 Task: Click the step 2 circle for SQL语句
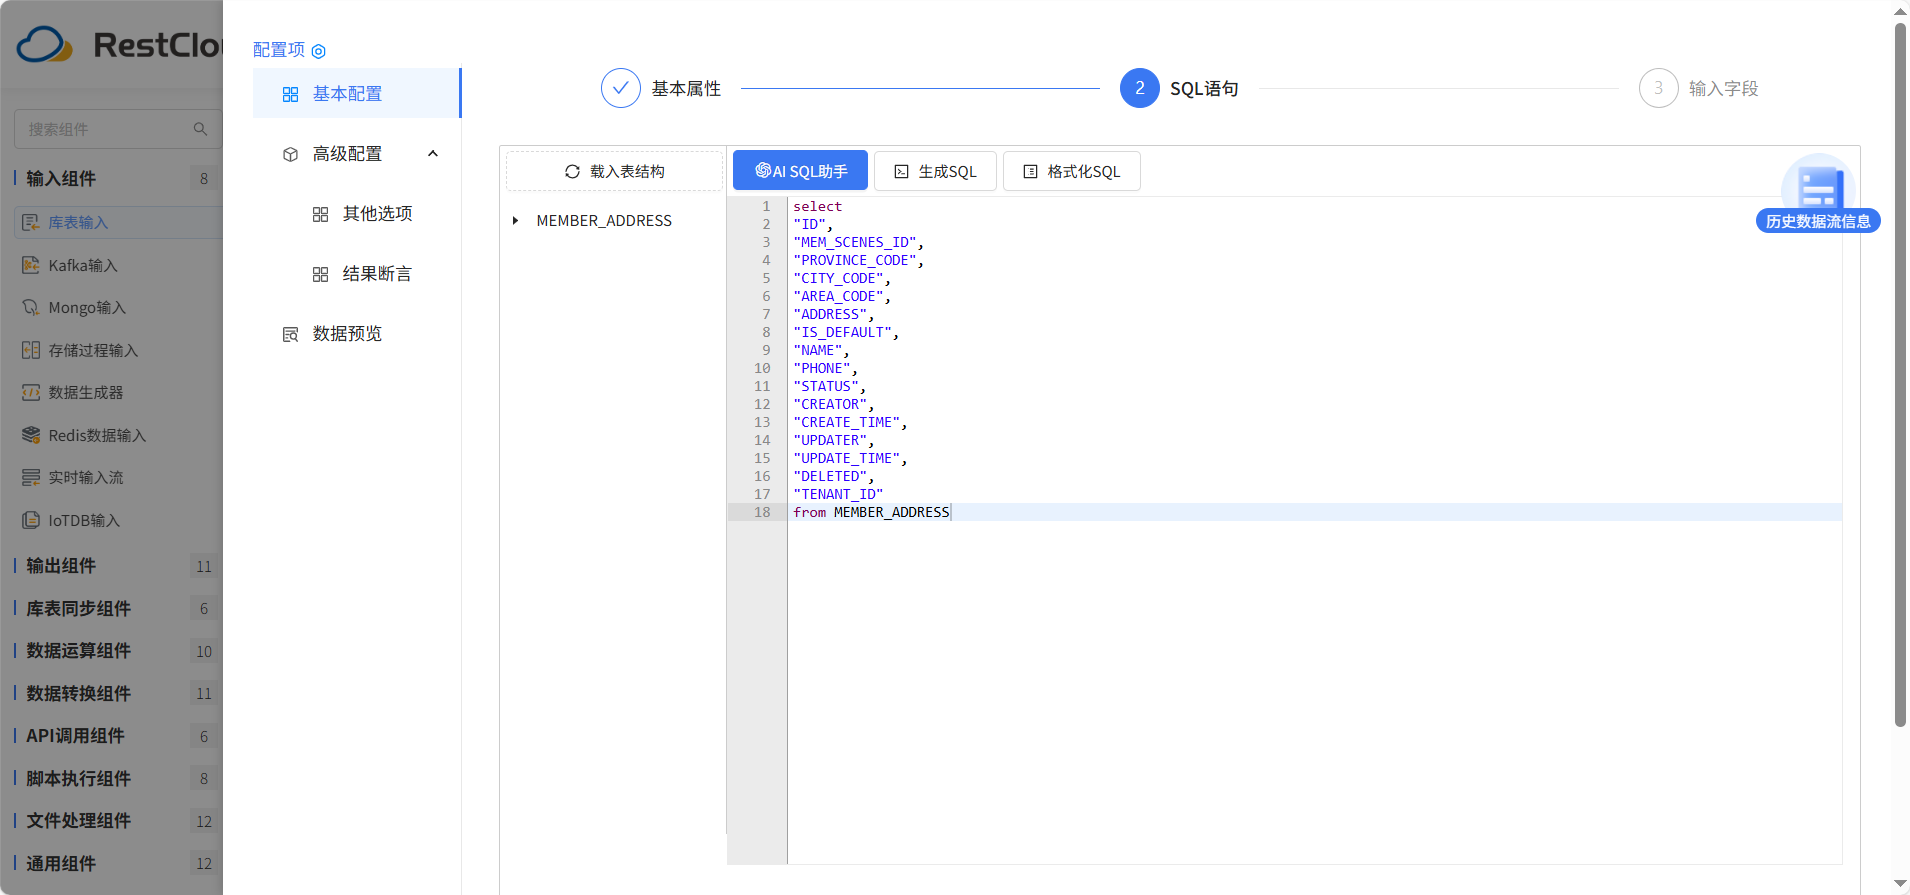coord(1139,88)
